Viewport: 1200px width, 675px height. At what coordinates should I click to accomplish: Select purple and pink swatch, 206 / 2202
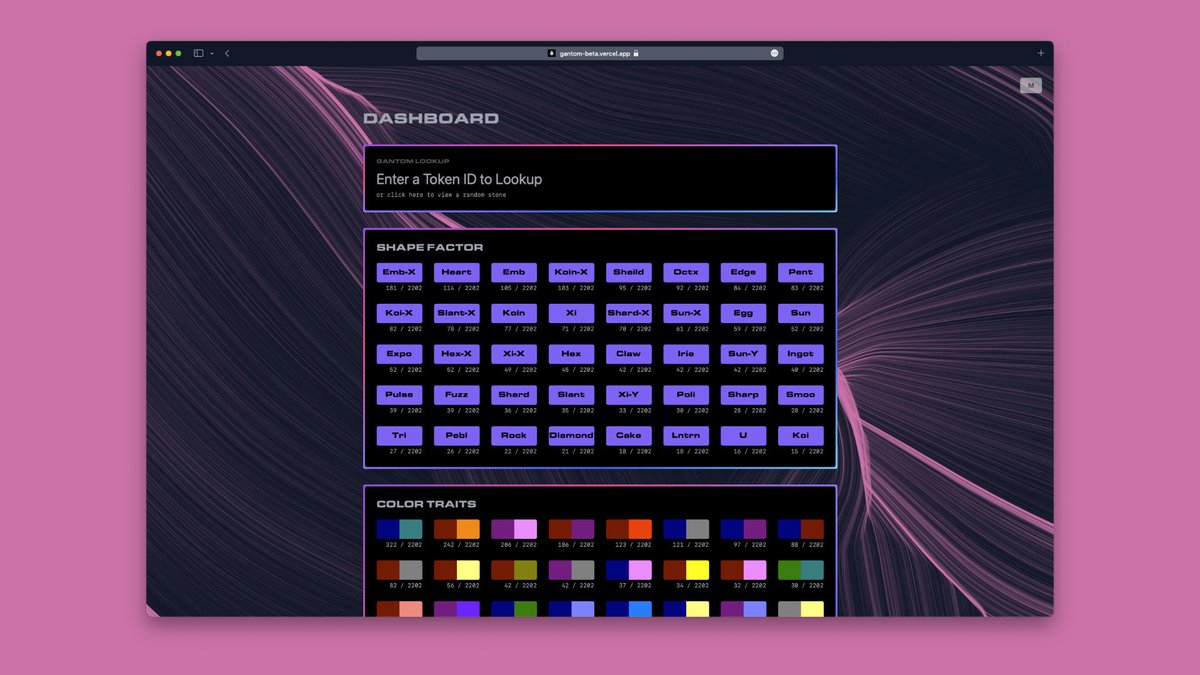[x=514, y=529]
